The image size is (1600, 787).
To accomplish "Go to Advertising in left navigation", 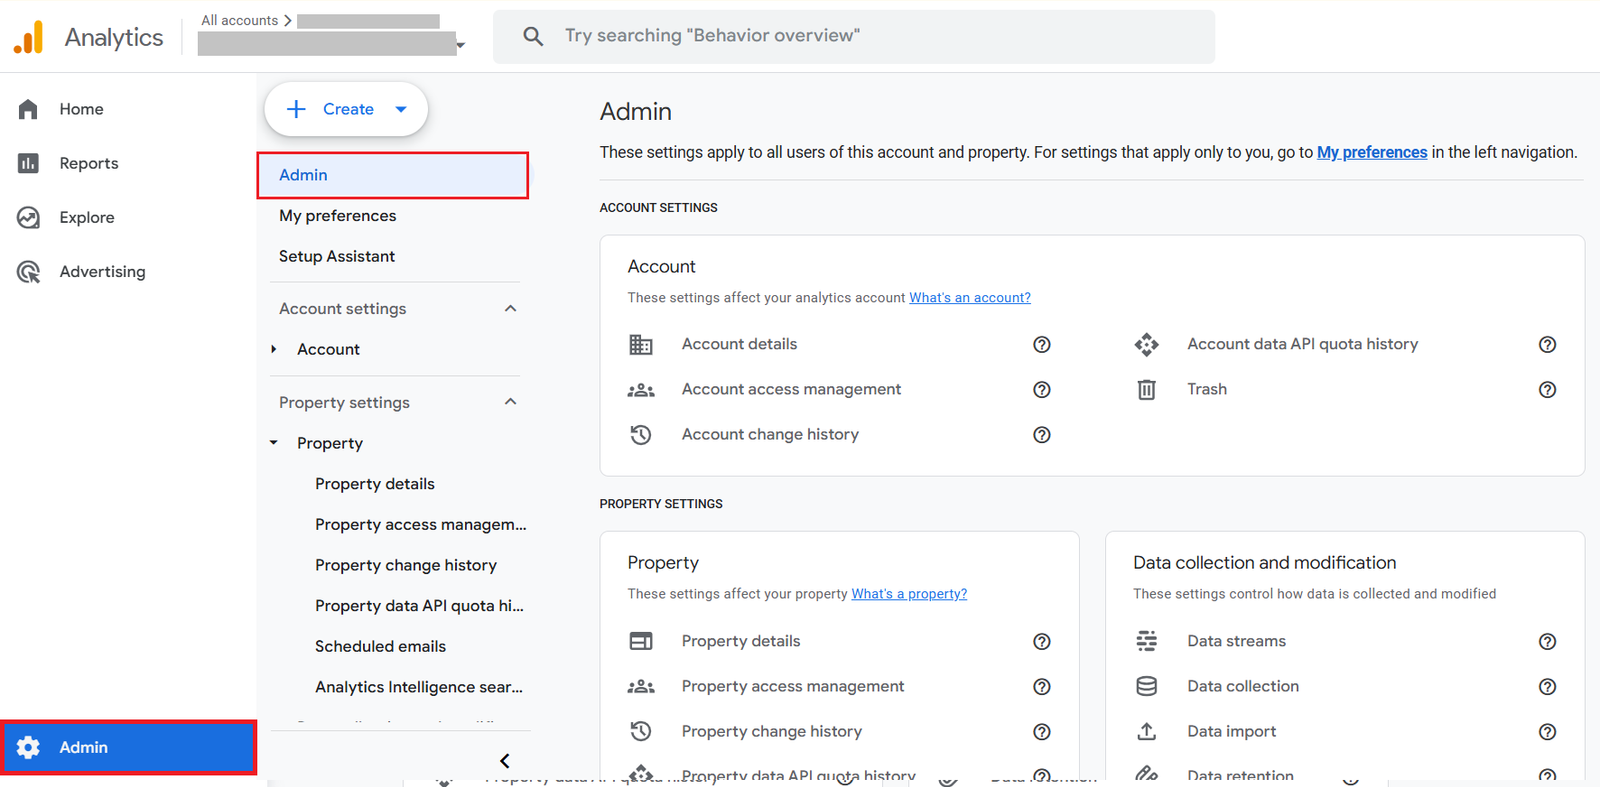I will click(102, 271).
